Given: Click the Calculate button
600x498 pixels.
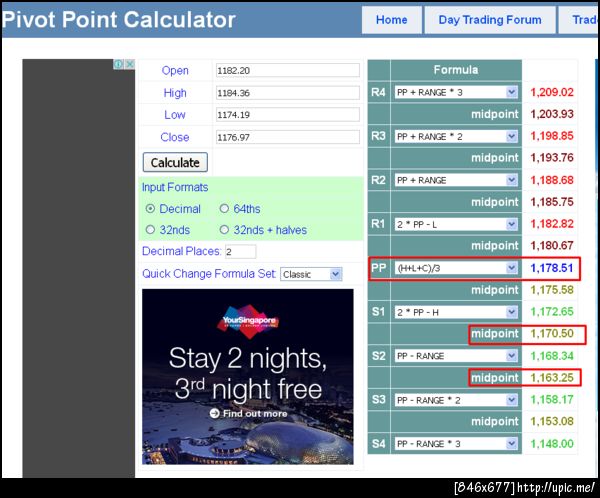Looking at the screenshot, I should click(175, 162).
